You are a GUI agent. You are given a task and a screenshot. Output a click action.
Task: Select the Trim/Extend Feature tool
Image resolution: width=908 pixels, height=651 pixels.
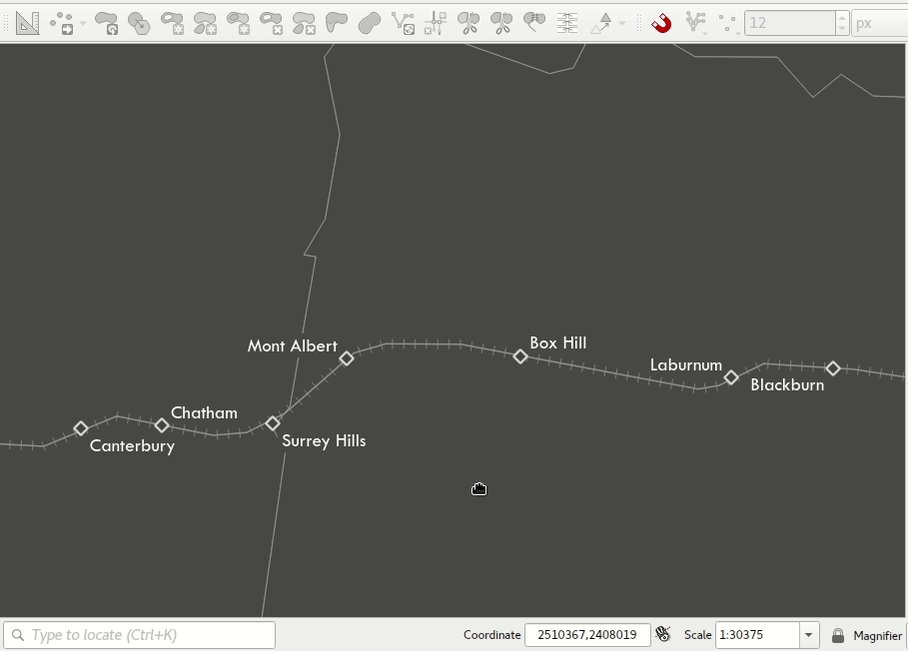pyautogui.click(x=435, y=23)
